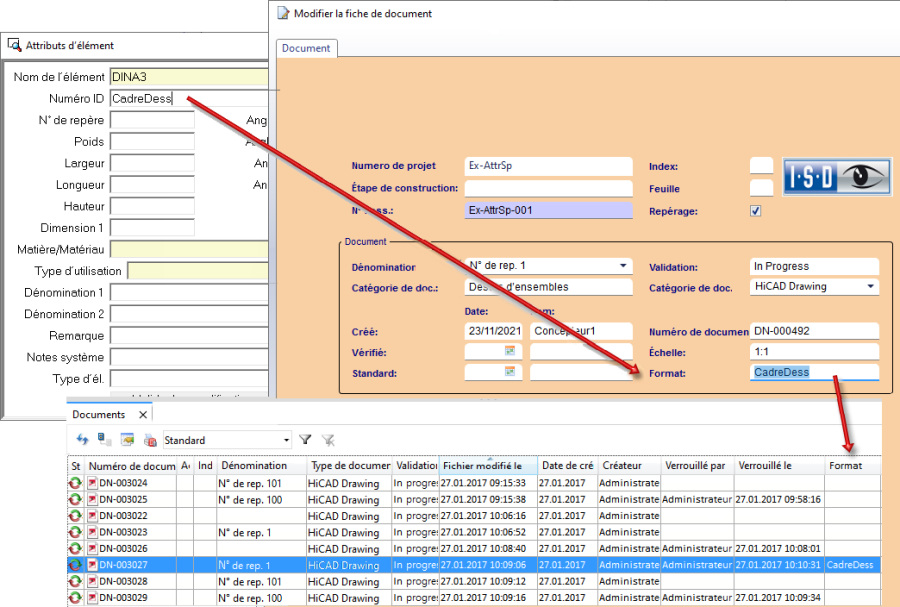Click the ISD eye logo
Screen dimensions: 900x607
tap(836, 176)
